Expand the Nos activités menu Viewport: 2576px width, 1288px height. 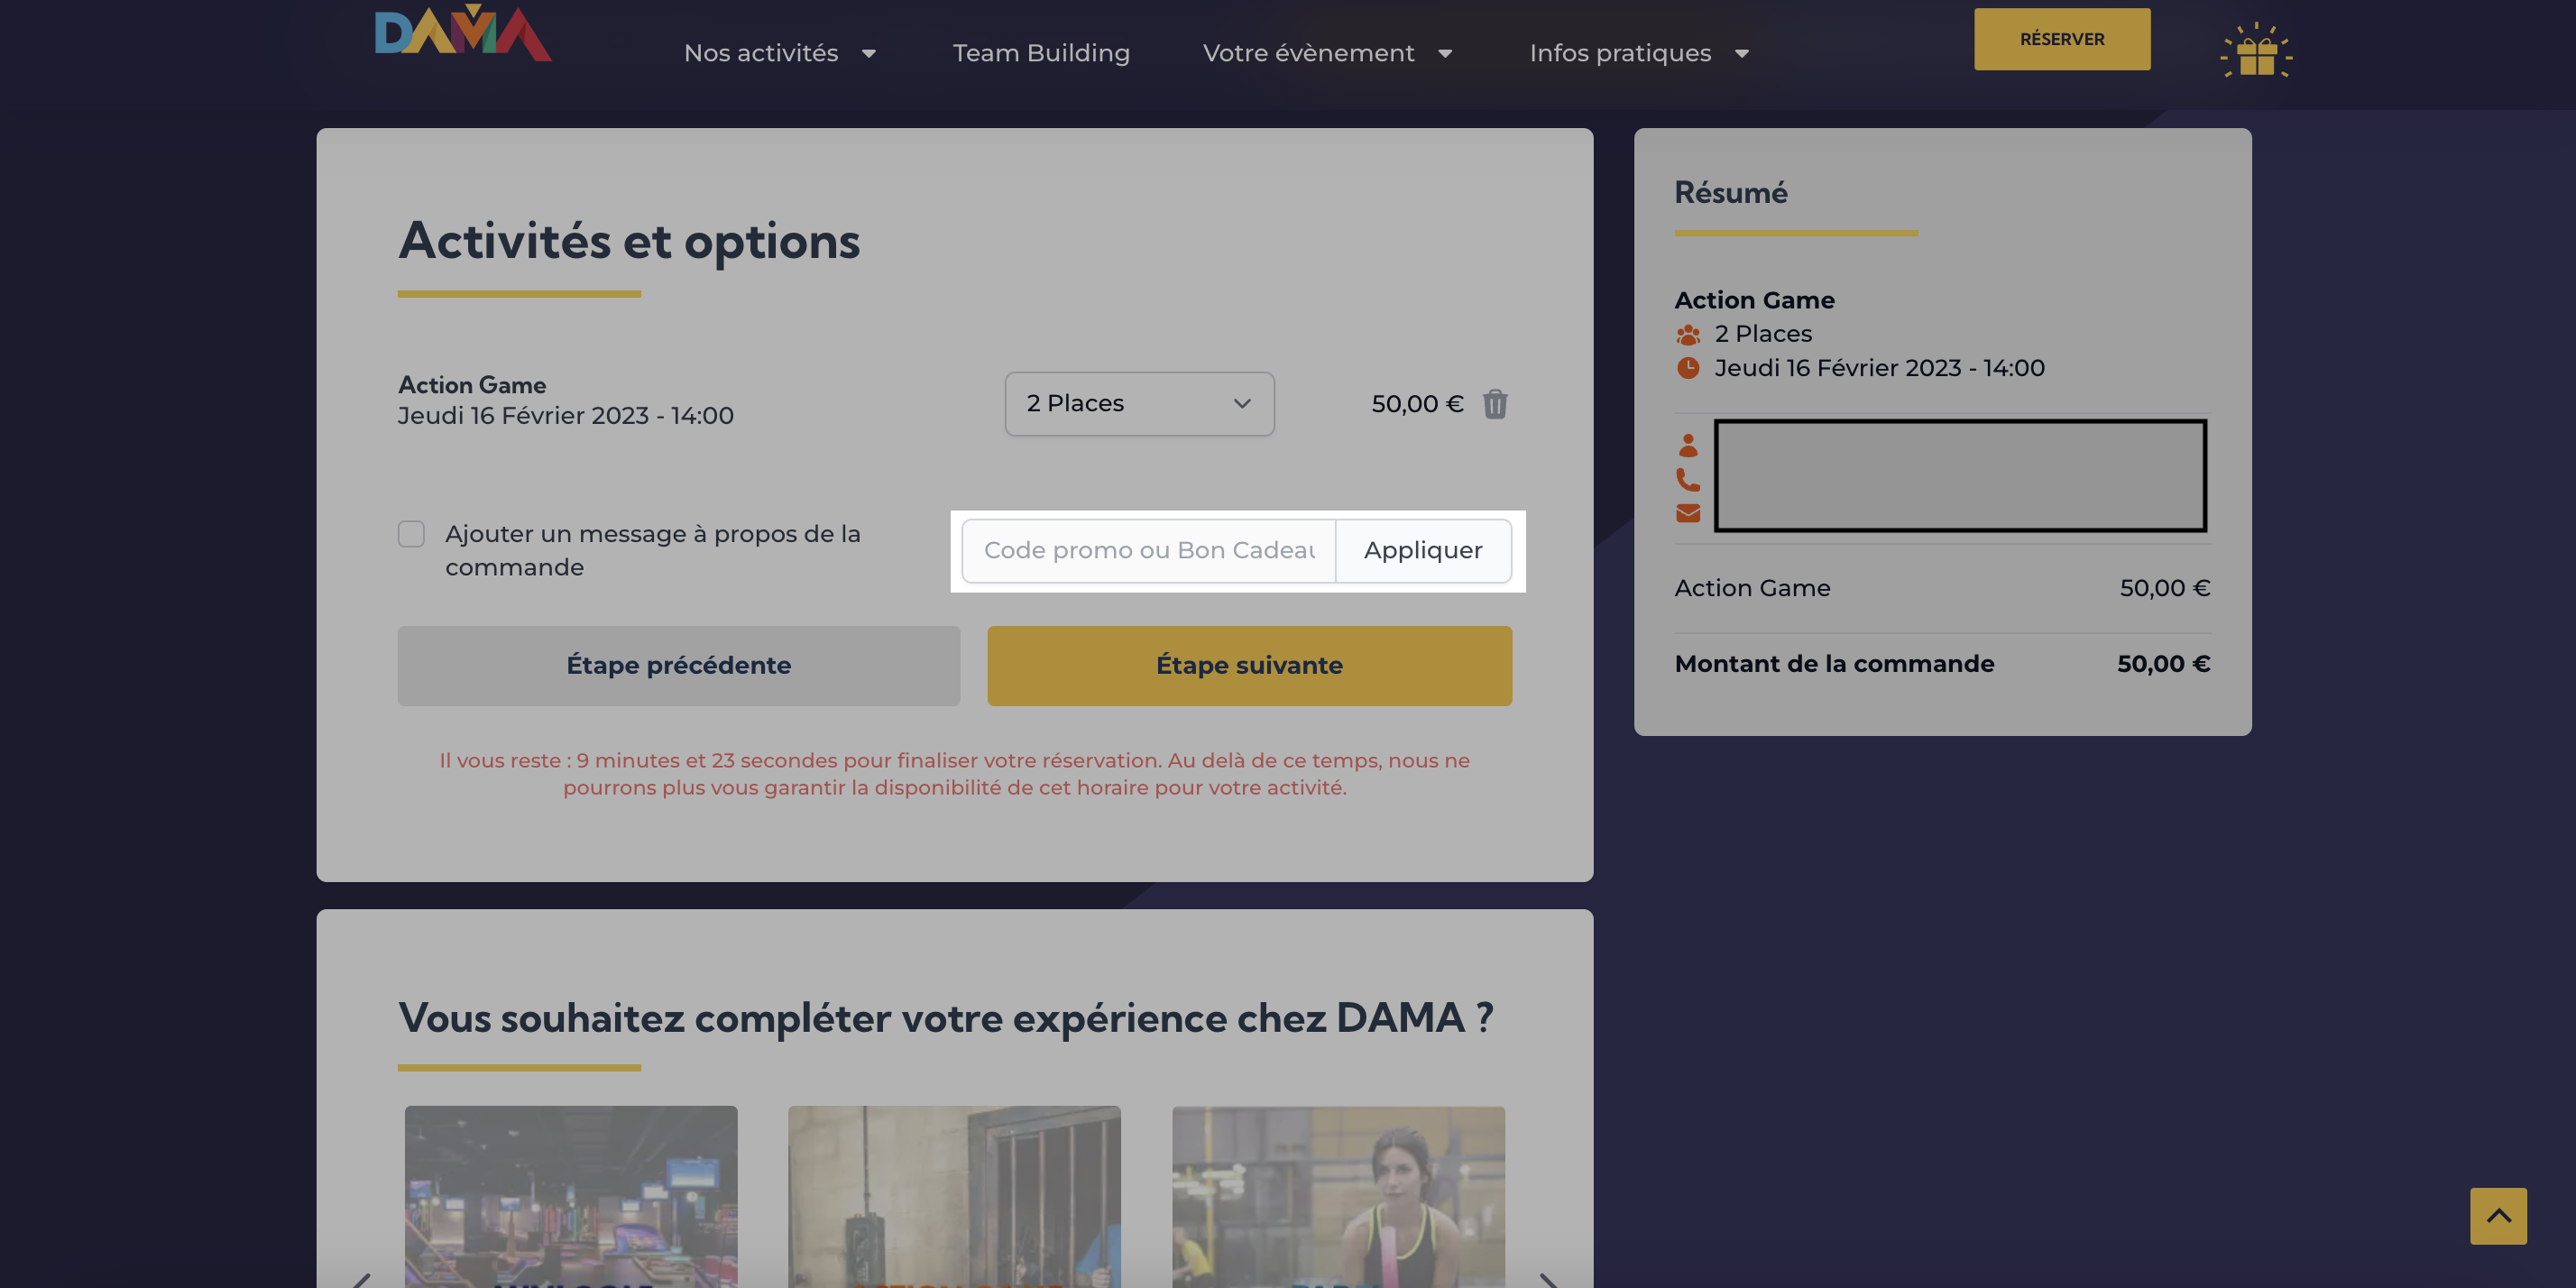point(780,53)
